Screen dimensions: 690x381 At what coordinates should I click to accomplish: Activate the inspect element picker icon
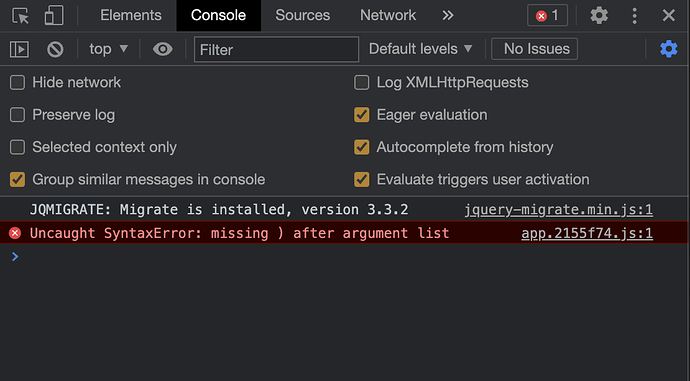pos(20,16)
